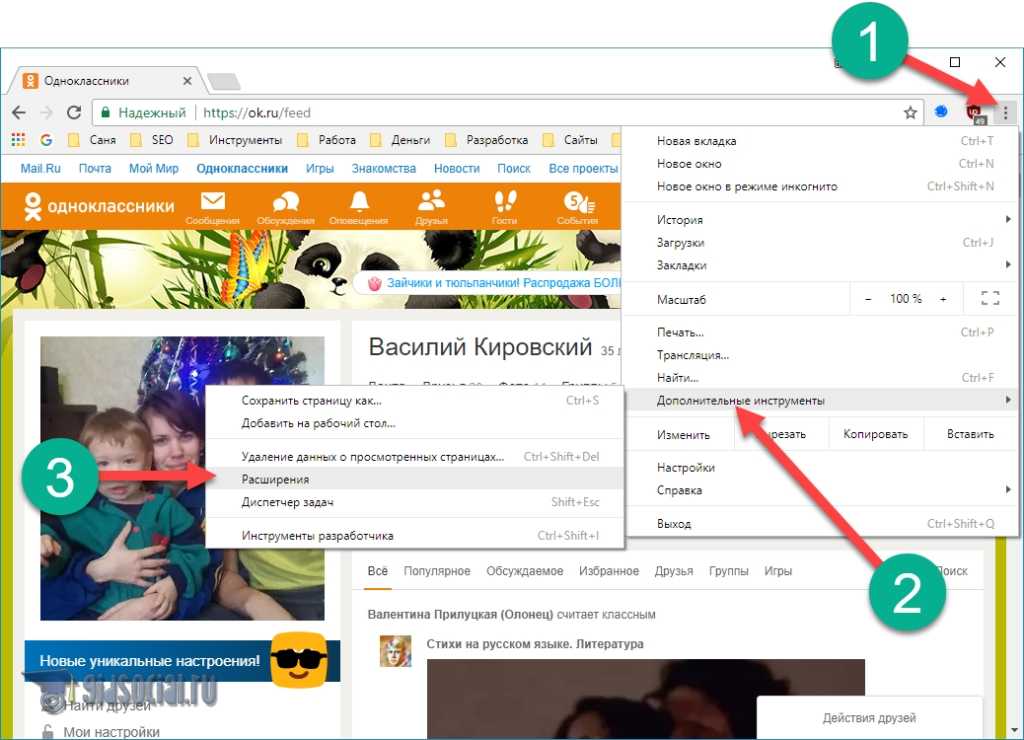
Task: Click the sunglasses smiley banner icon
Action: point(298,660)
